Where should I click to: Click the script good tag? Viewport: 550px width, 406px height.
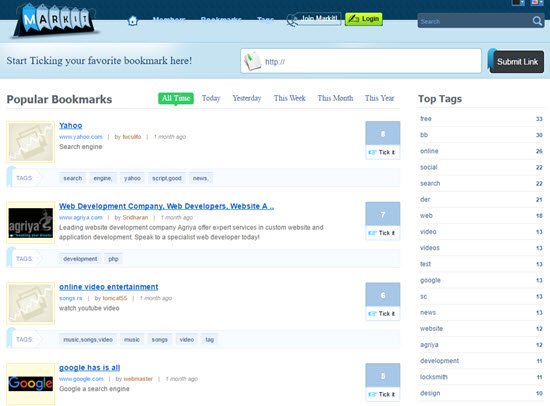click(167, 178)
